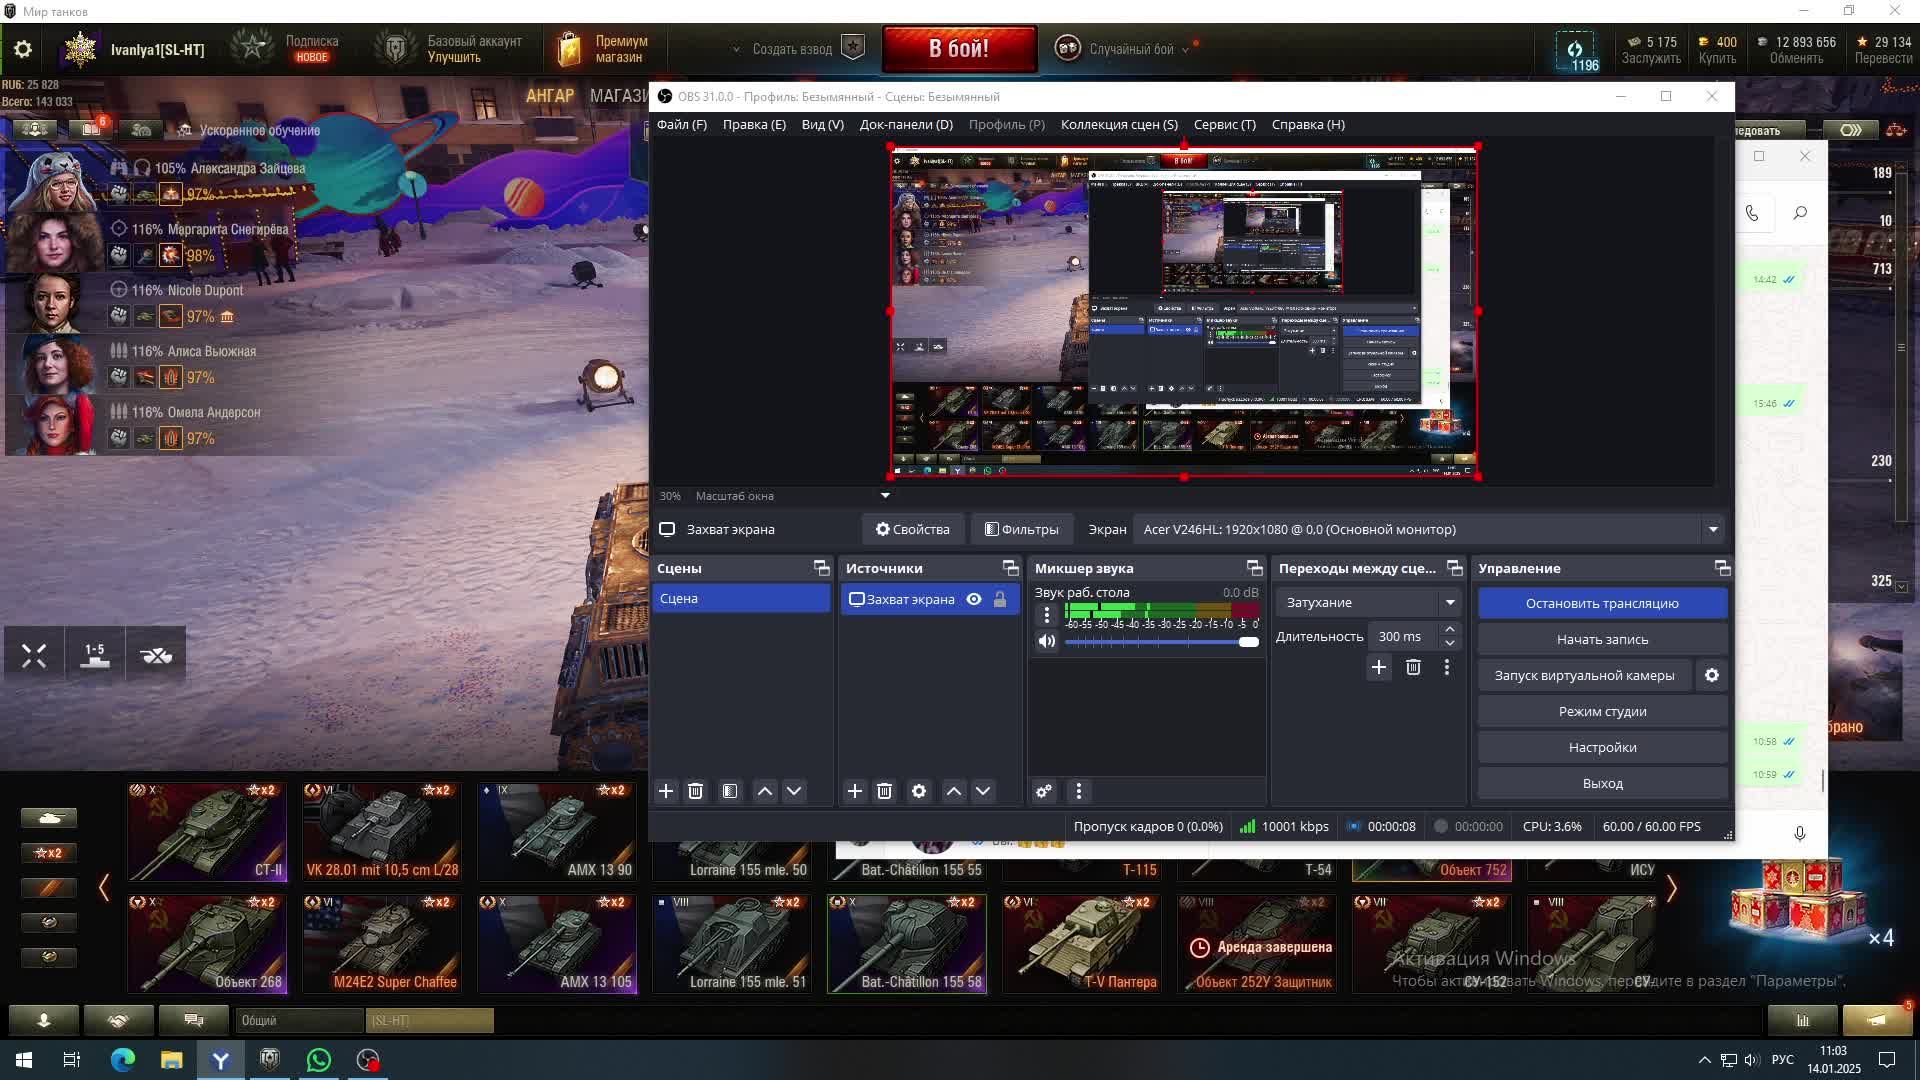Viewport: 1920px width, 1080px height.
Task: Toggle lock on Захват экрана source
Action: [1000, 599]
